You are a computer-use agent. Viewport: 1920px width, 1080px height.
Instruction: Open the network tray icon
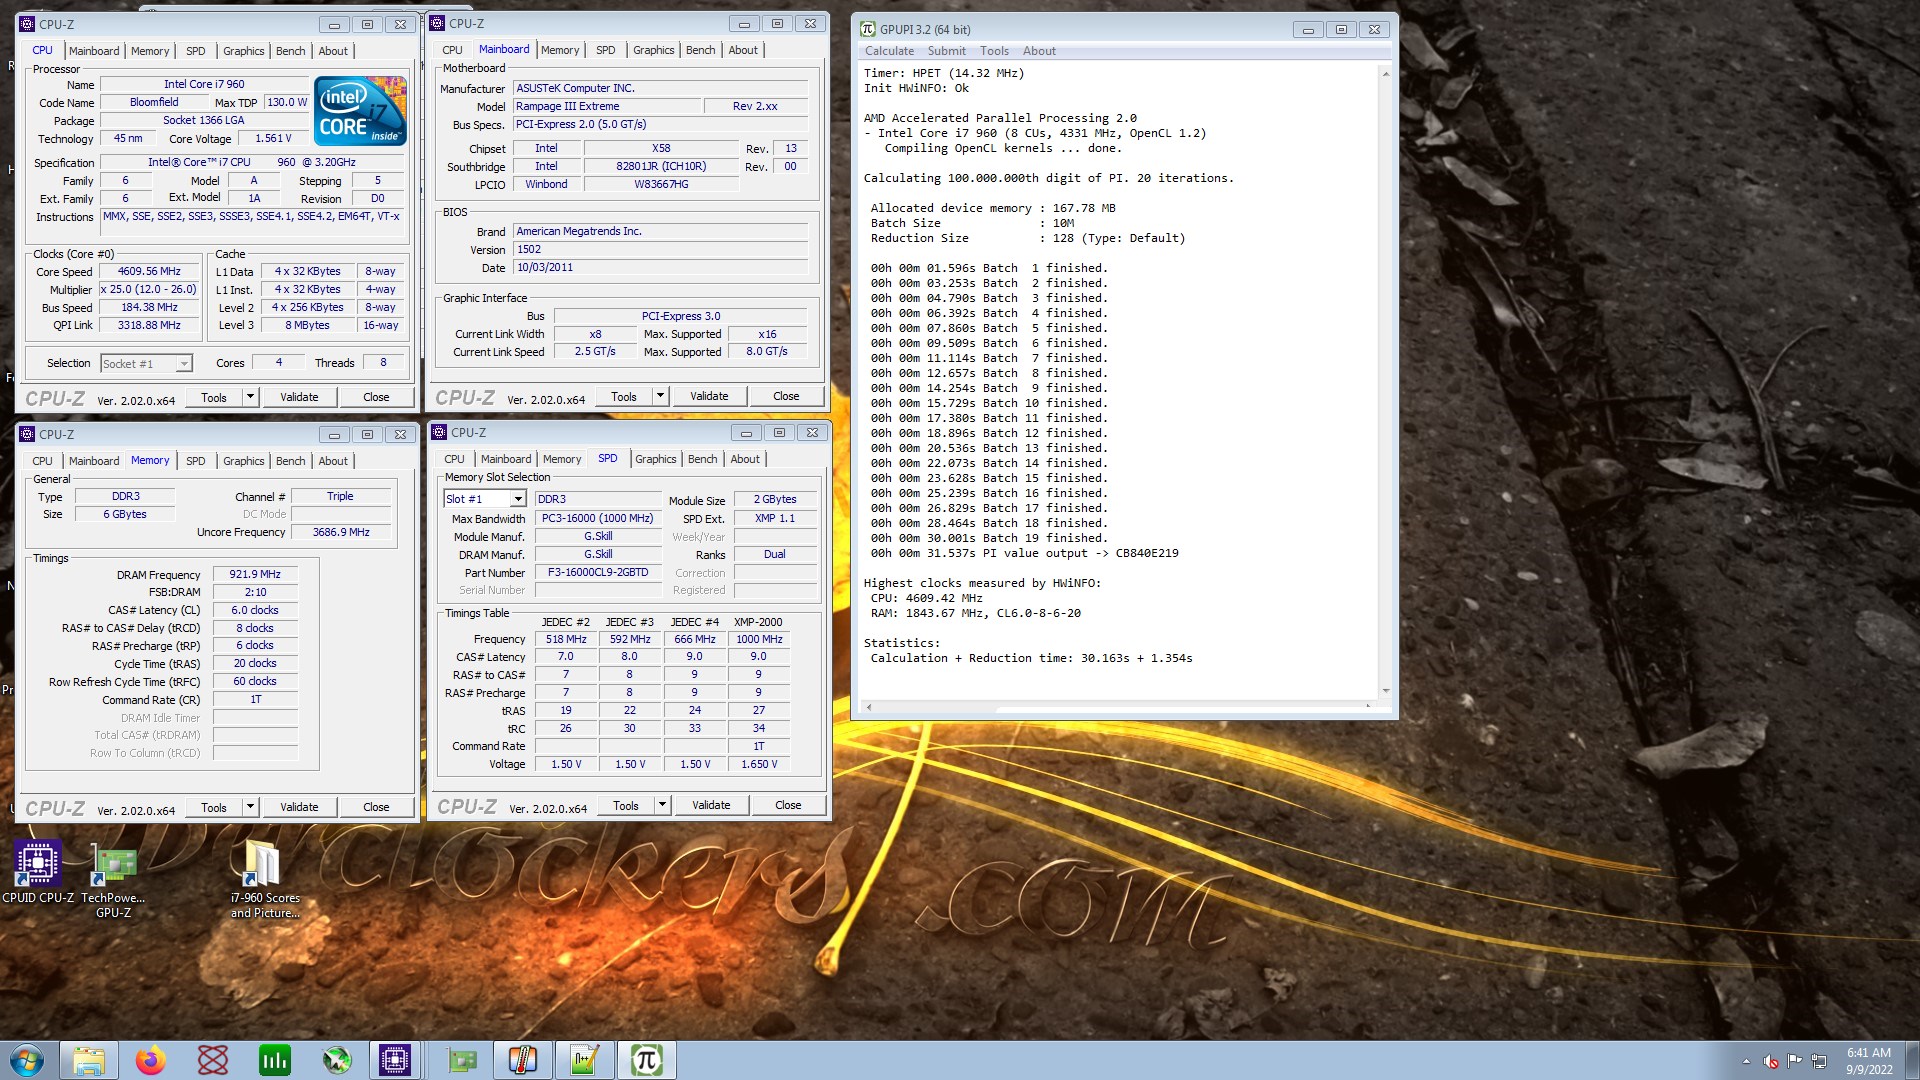pos(1819,1061)
